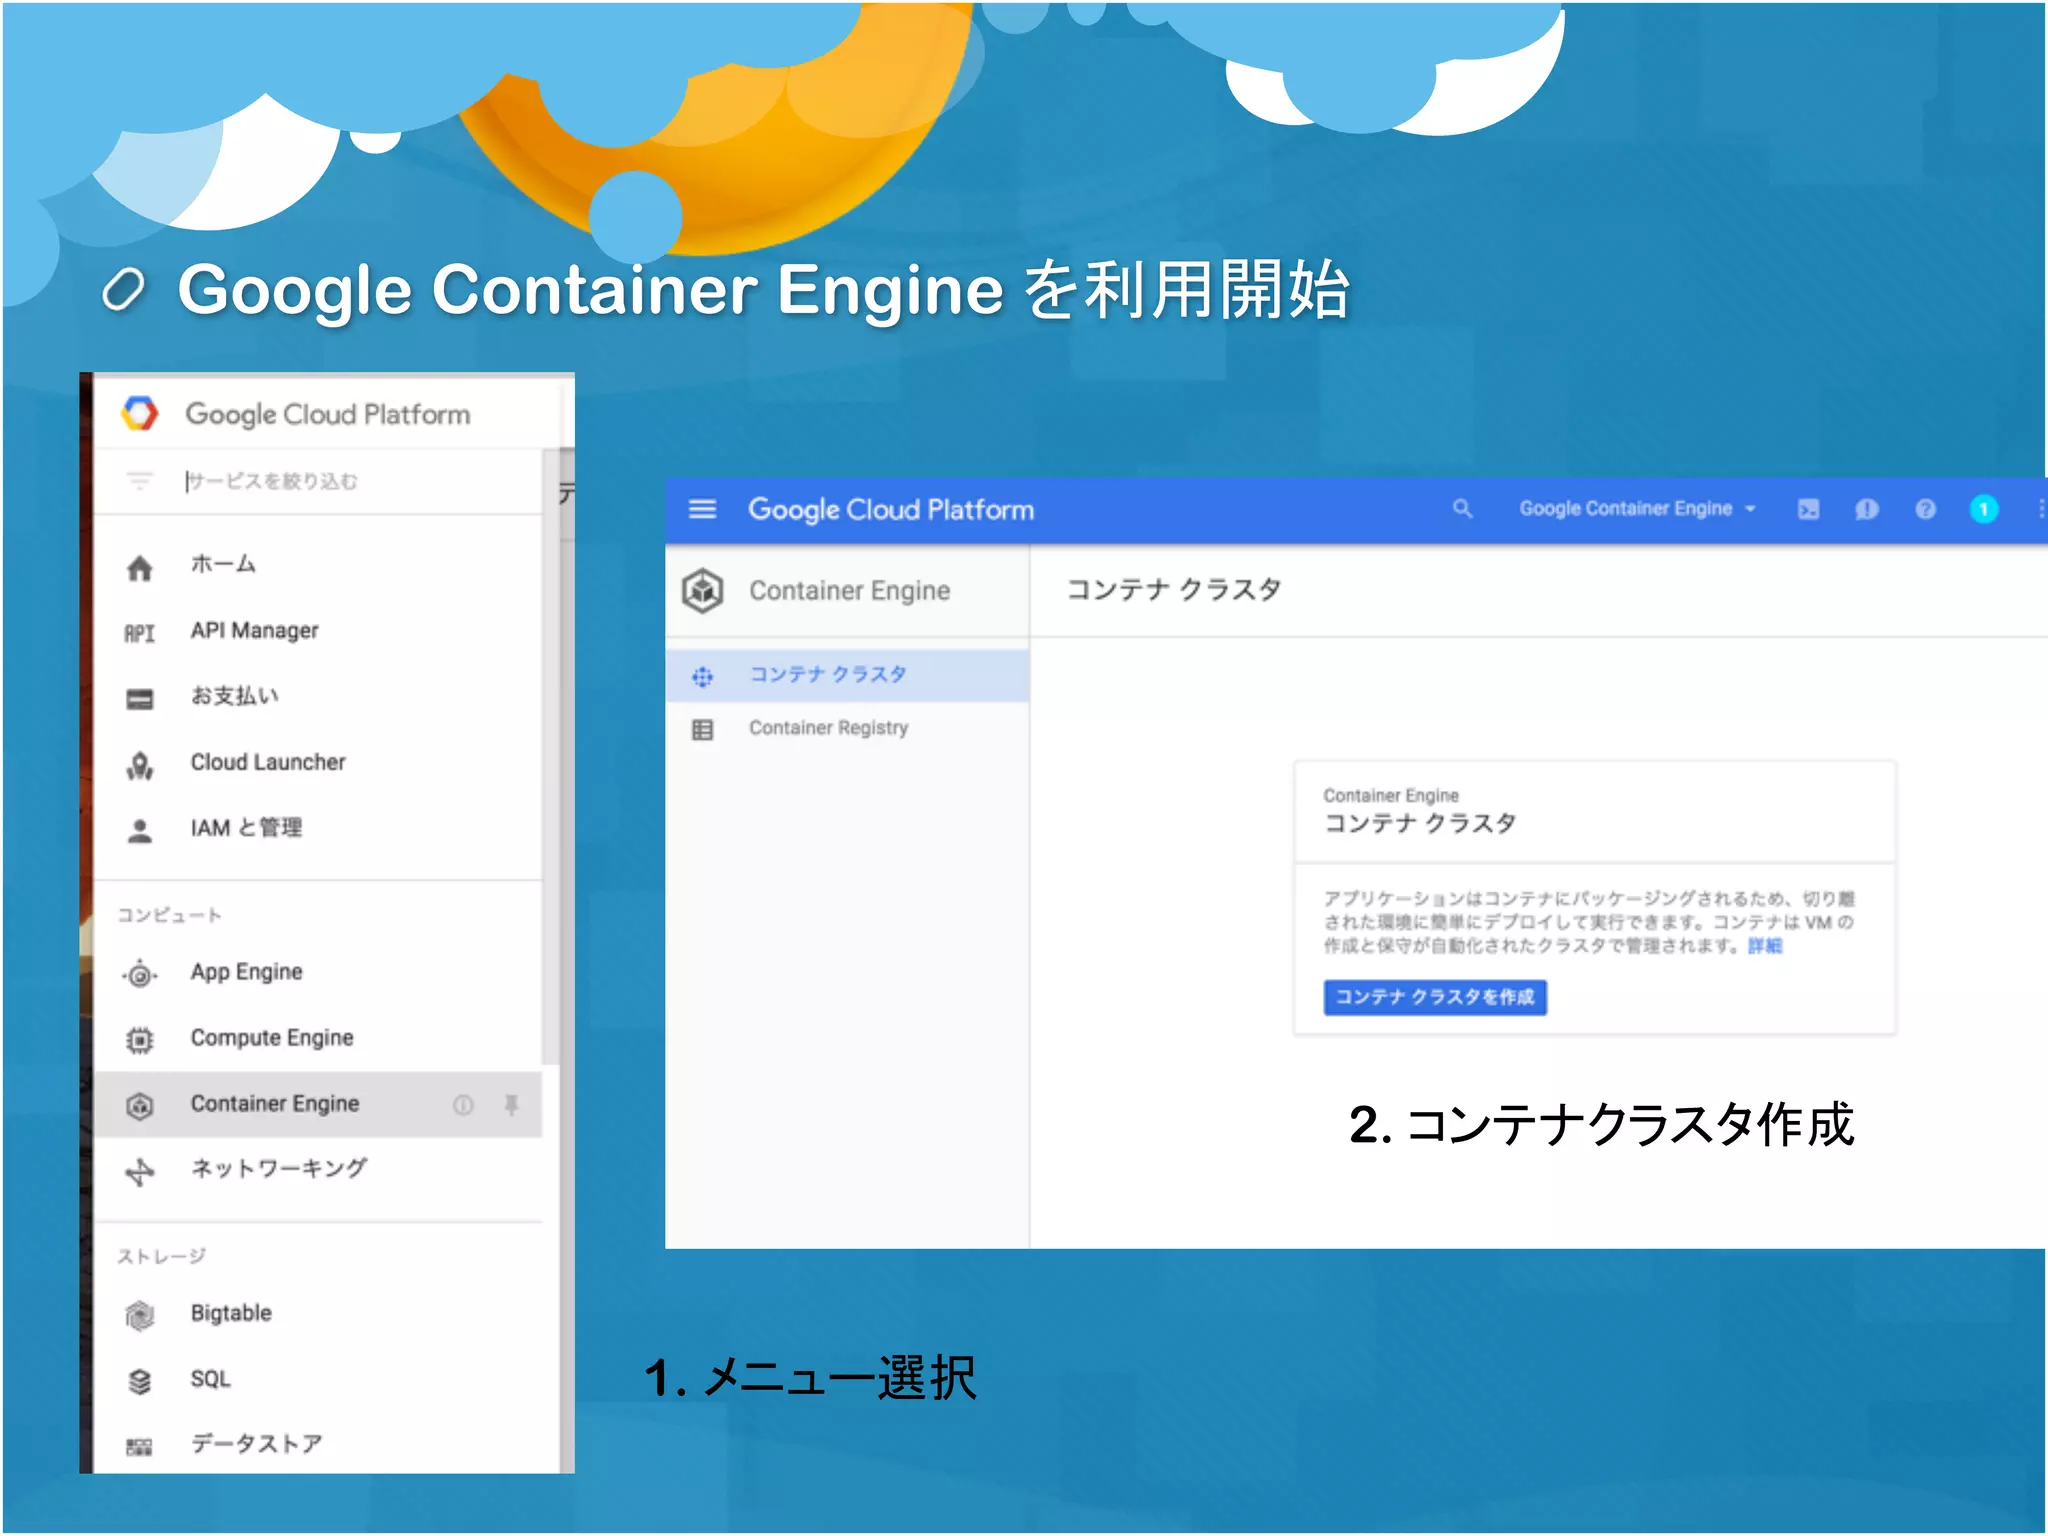2048x1536 pixels.
Task: Click the データストア grid icon
Action: (140, 1446)
